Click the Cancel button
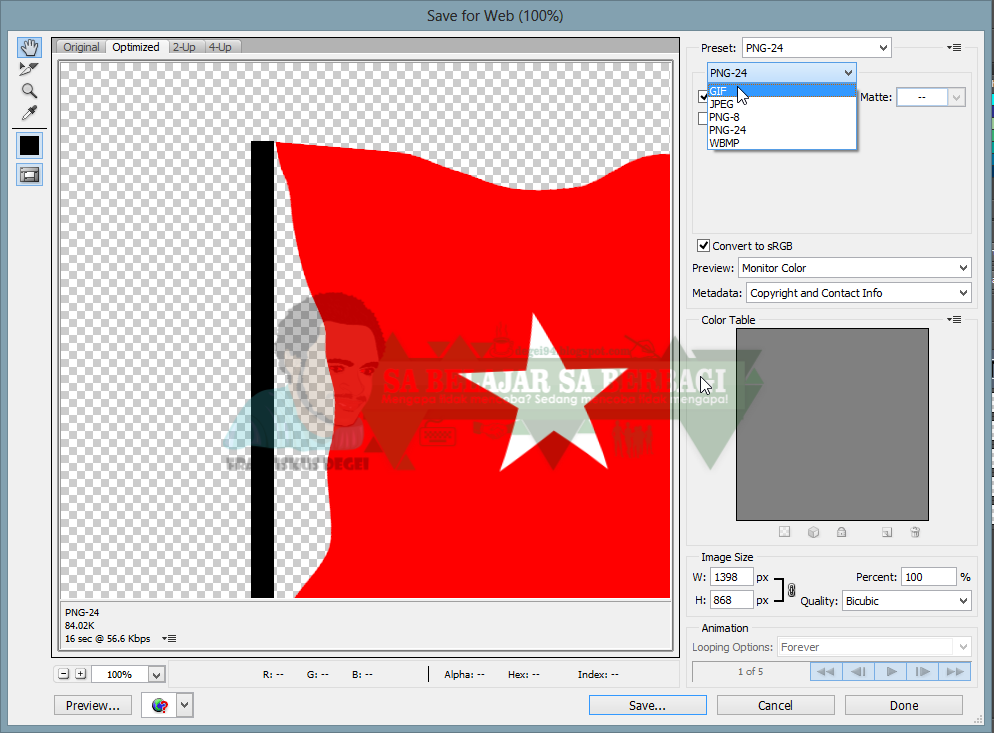Image resolution: width=994 pixels, height=733 pixels. [x=775, y=705]
